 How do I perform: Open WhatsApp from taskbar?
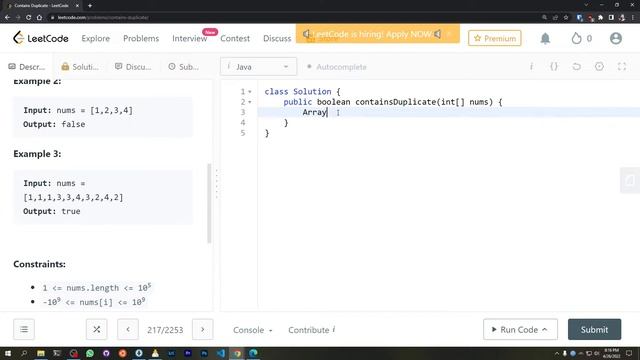click(90, 353)
